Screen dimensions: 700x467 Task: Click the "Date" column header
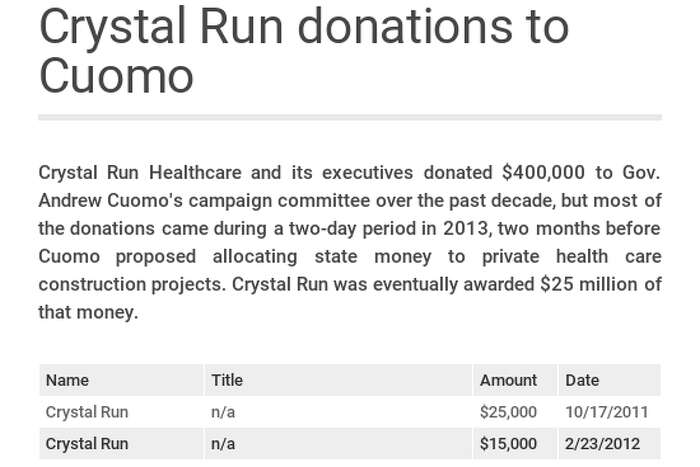pos(582,380)
